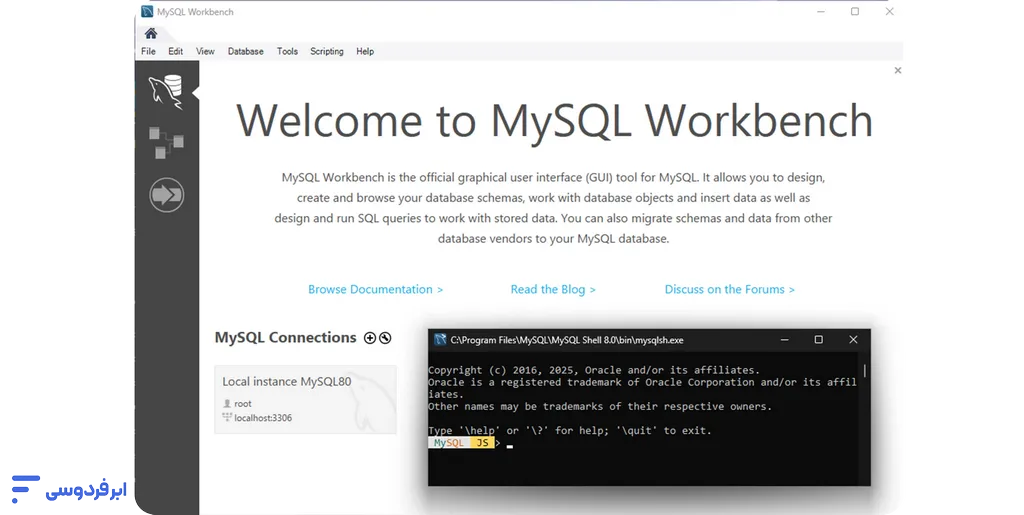The height and width of the screenshot is (515, 1024).
Task: Close the MySQL Workbench window
Action: point(889,12)
